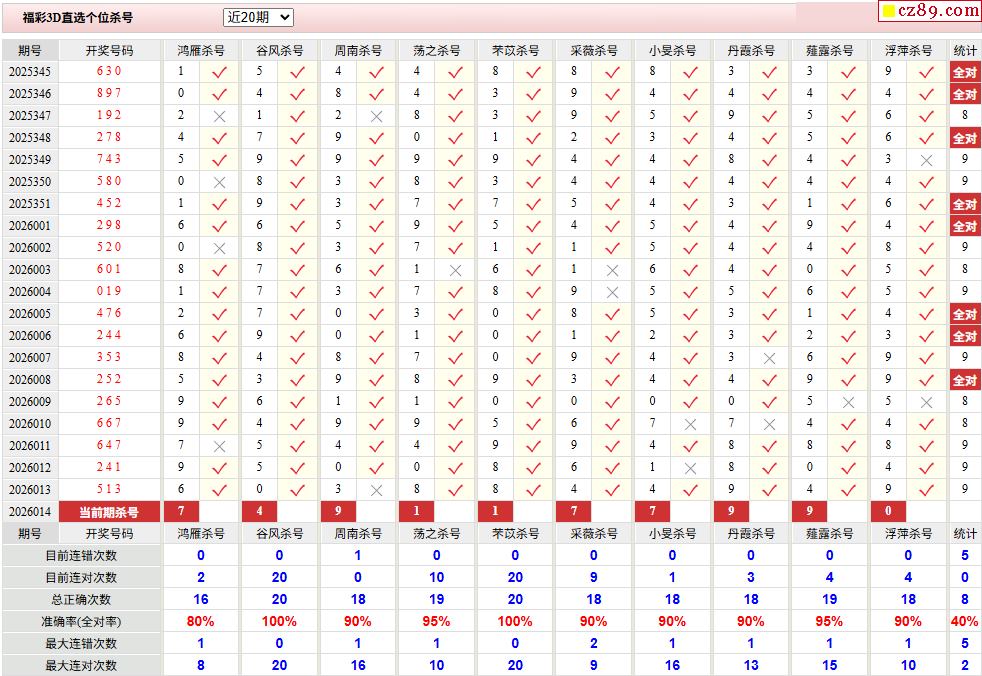
Task: Click the red checkmark for 谷风杀号 in row 2025345
Action: click(297, 72)
